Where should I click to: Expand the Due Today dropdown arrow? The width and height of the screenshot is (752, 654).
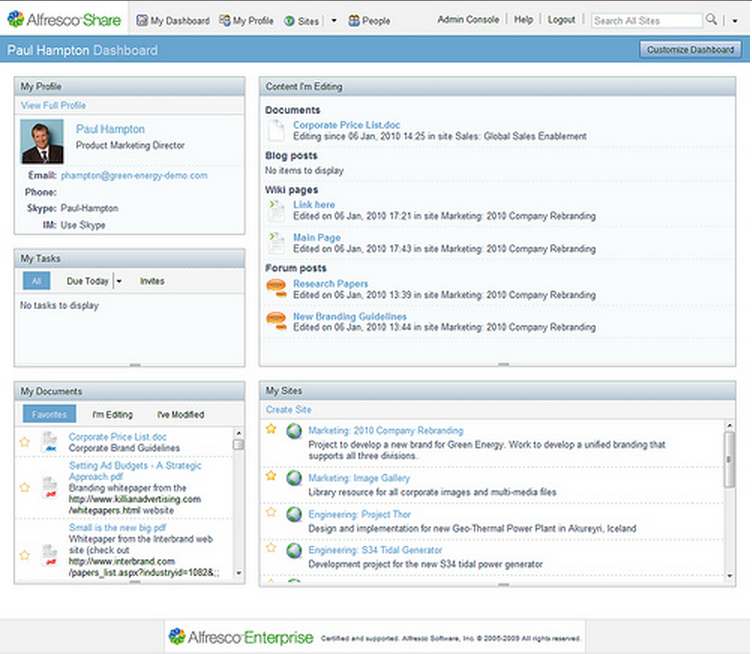(x=120, y=282)
